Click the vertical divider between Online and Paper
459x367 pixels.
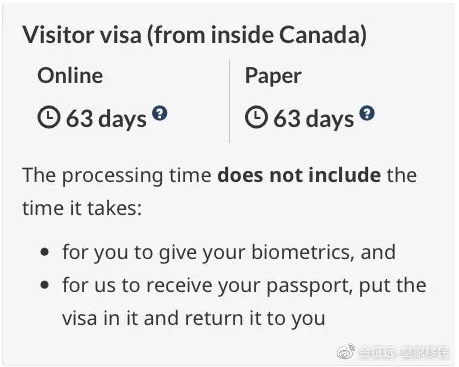[x=229, y=101]
